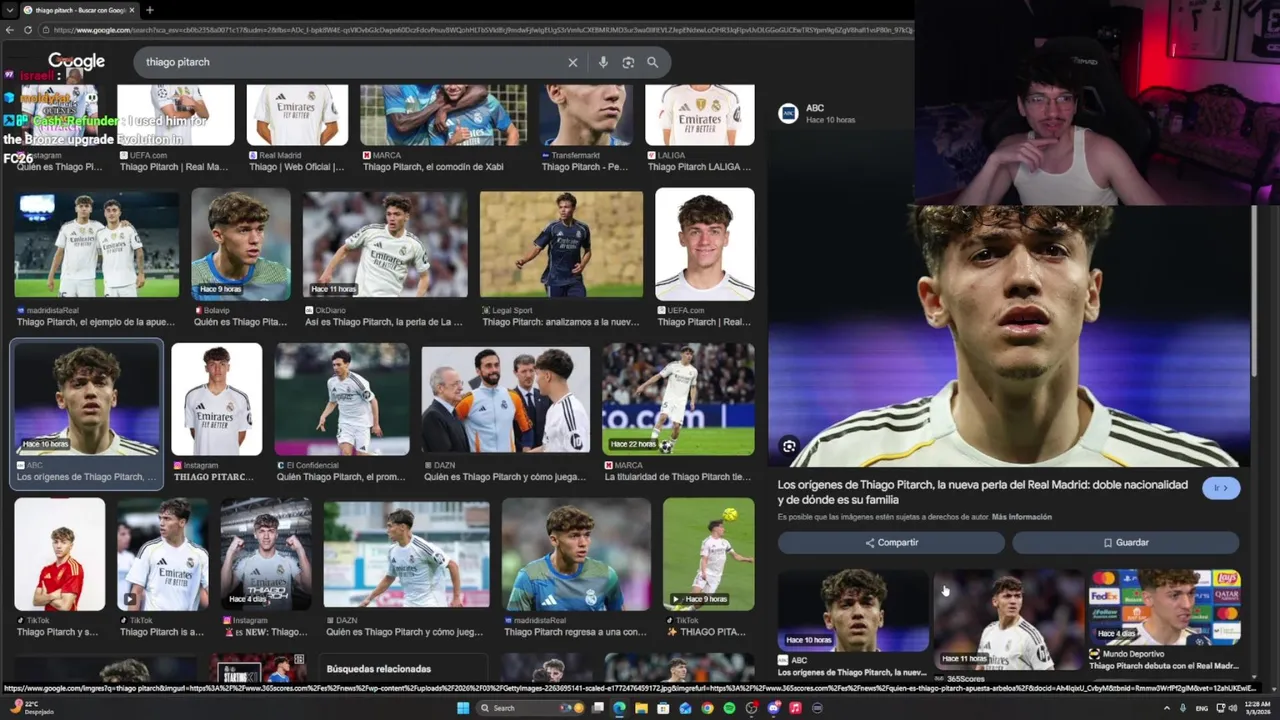This screenshot has height=720, width=1280.
Task: Open the DAZN thumbnail with suited men
Action: 506,399
